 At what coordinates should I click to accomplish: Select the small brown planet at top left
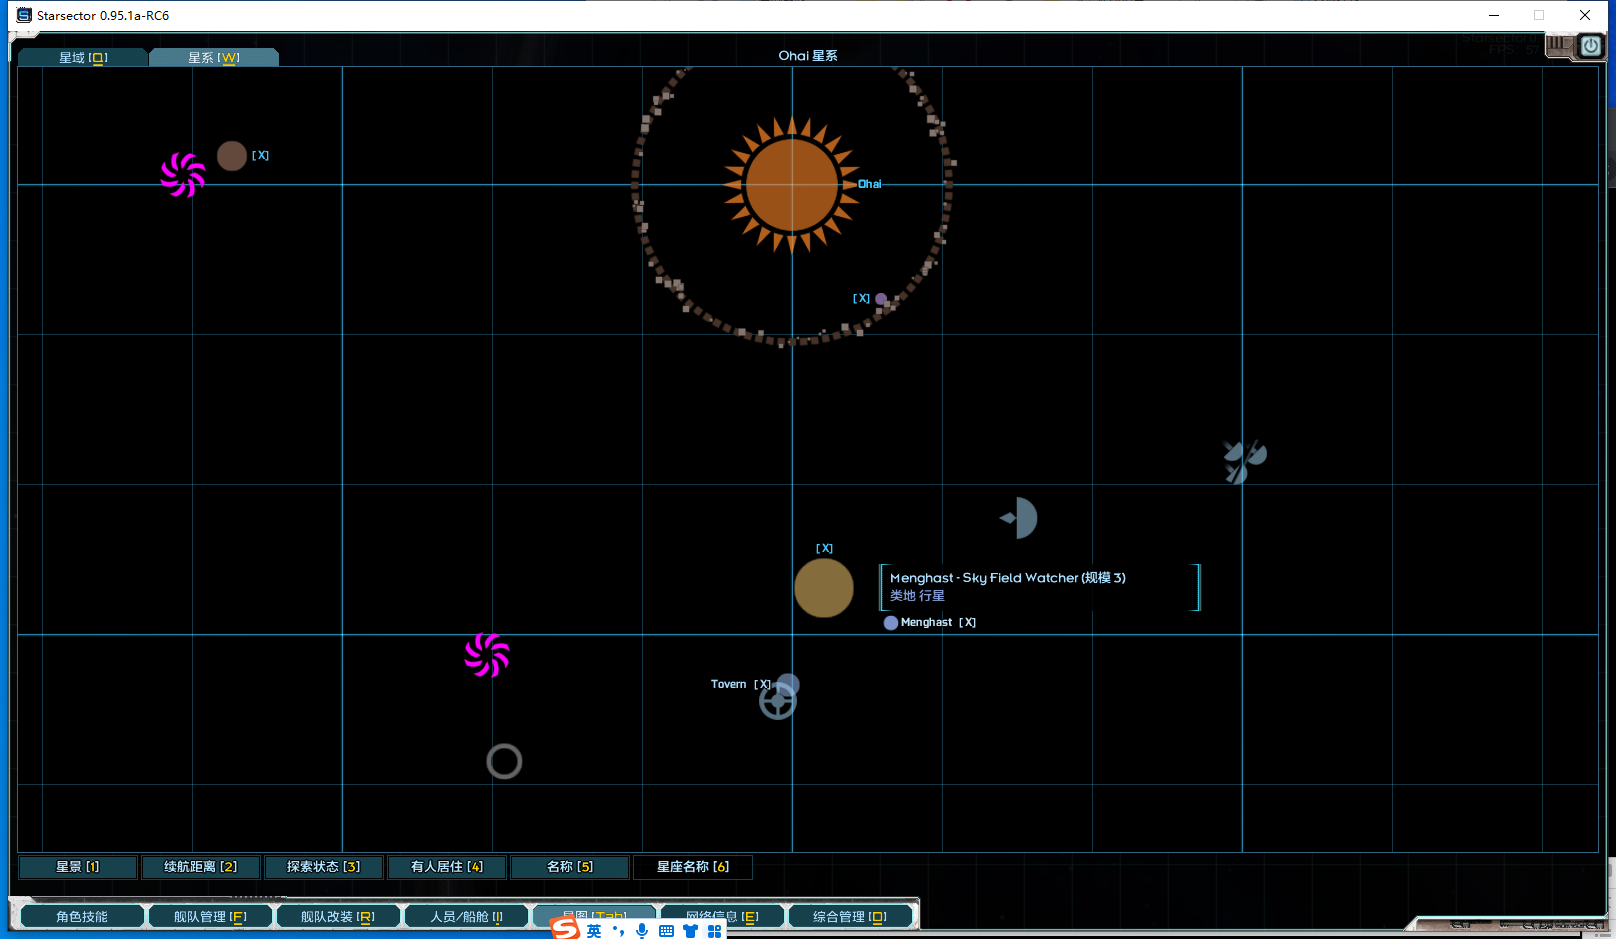point(232,156)
